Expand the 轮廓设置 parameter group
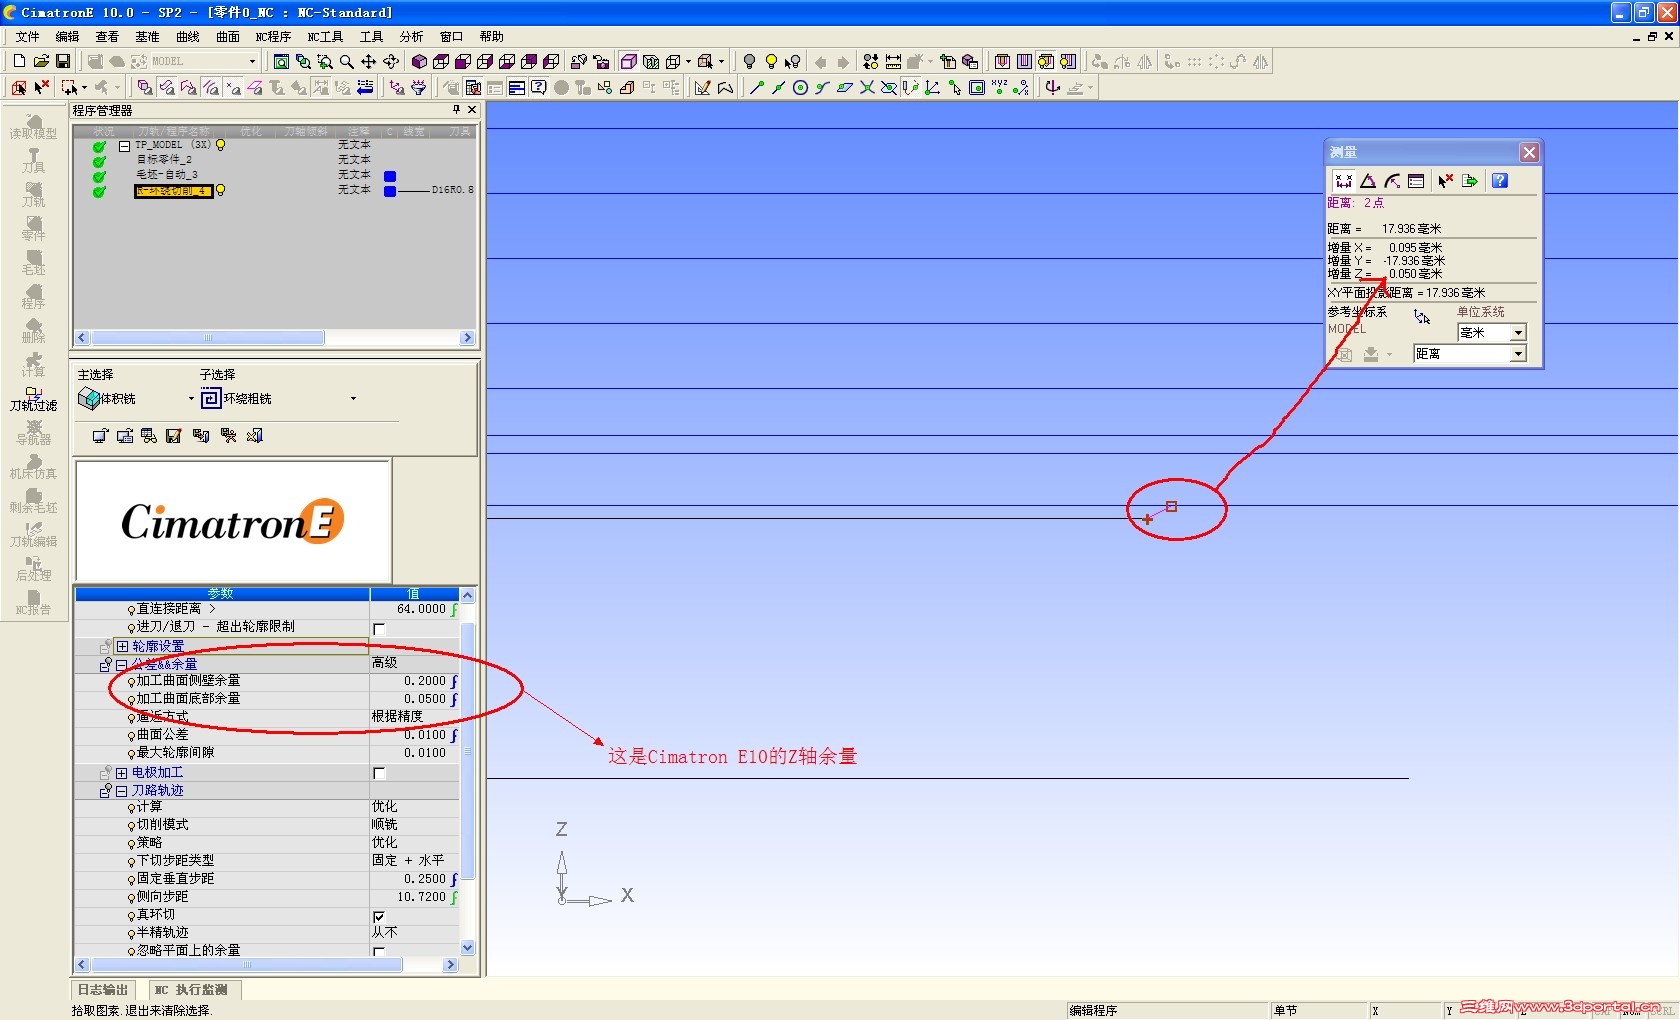Image resolution: width=1680 pixels, height=1020 pixels. click(x=122, y=647)
